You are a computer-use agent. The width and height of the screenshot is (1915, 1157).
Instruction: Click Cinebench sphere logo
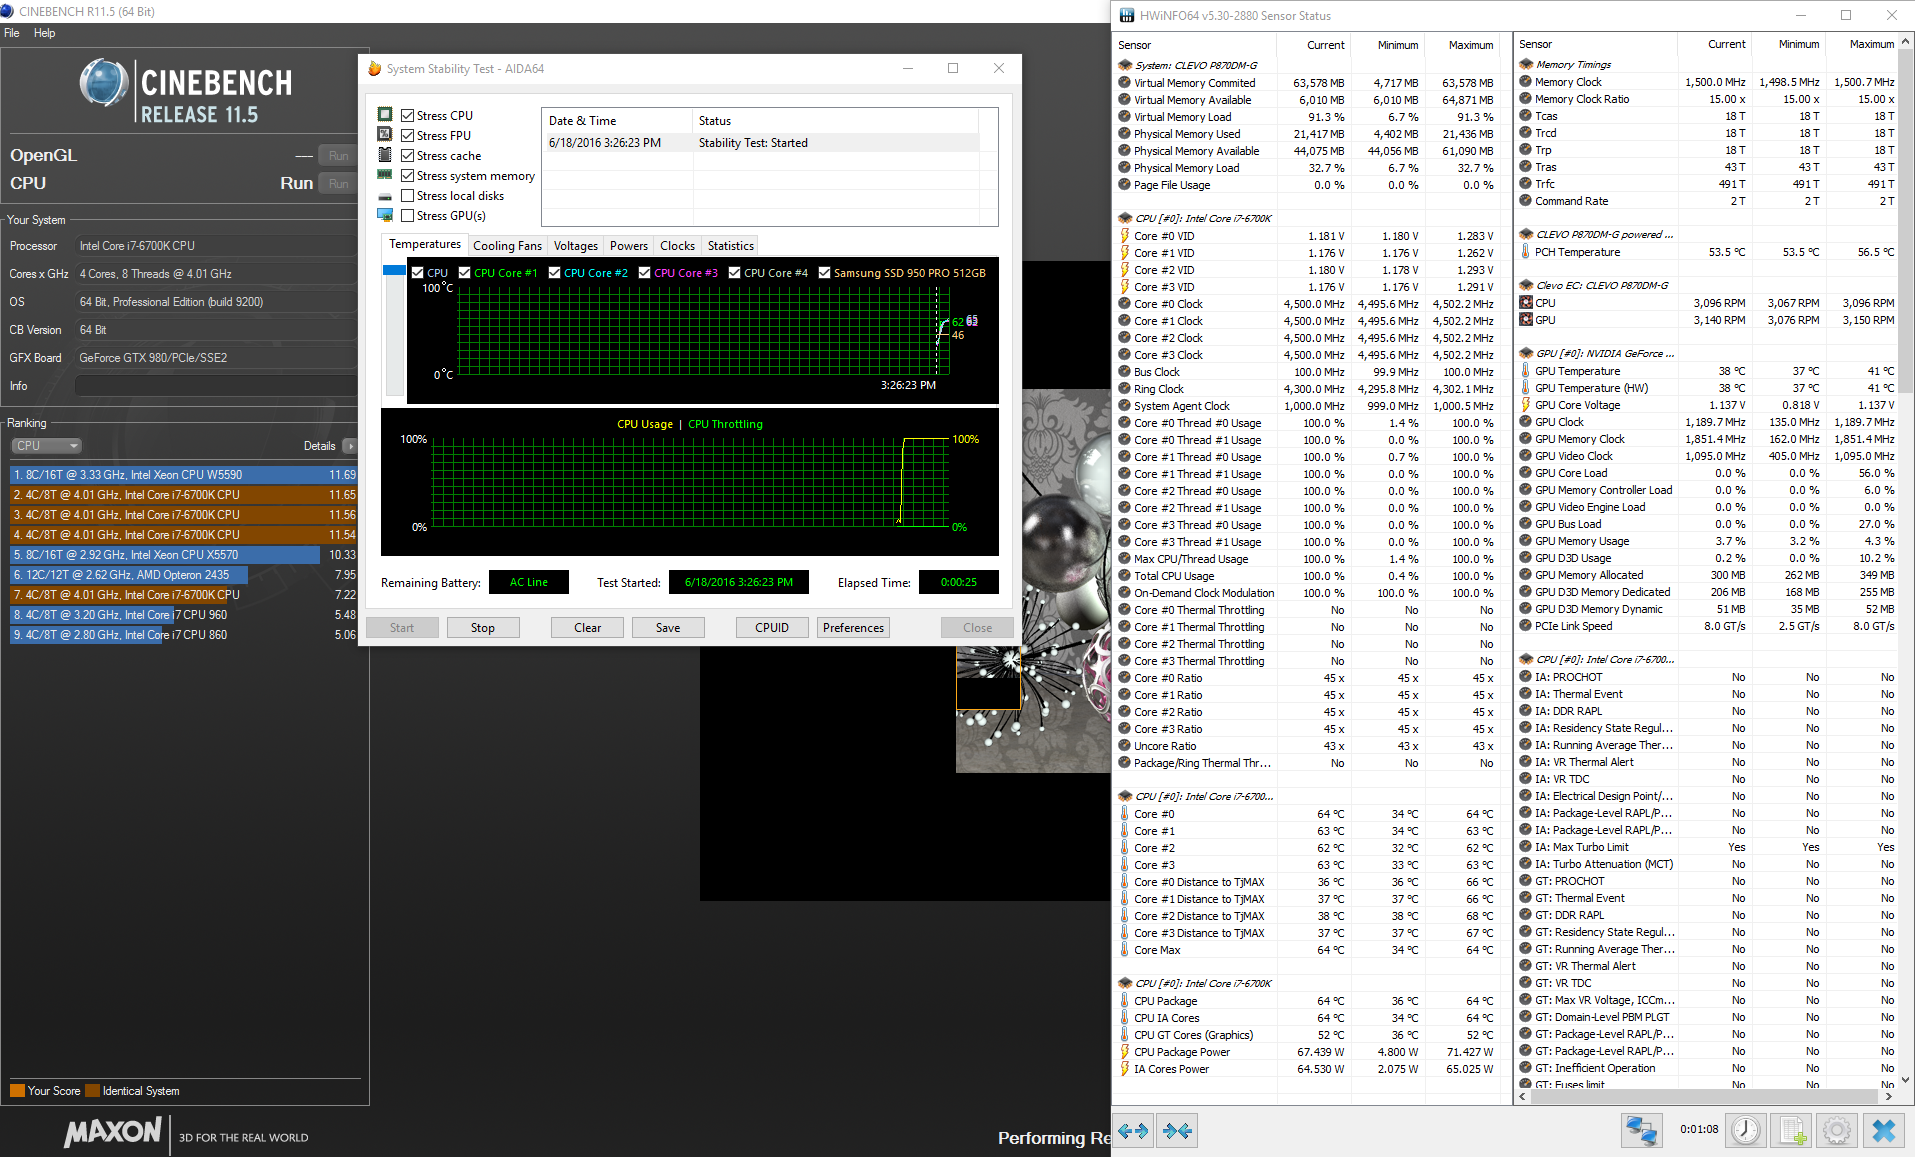pyautogui.click(x=104, y=83)
